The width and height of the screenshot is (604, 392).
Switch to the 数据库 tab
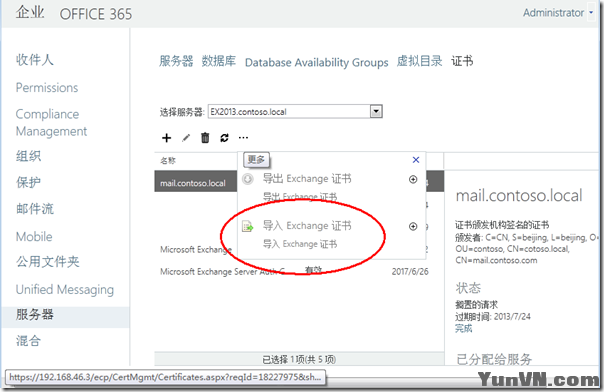[219, 61]
